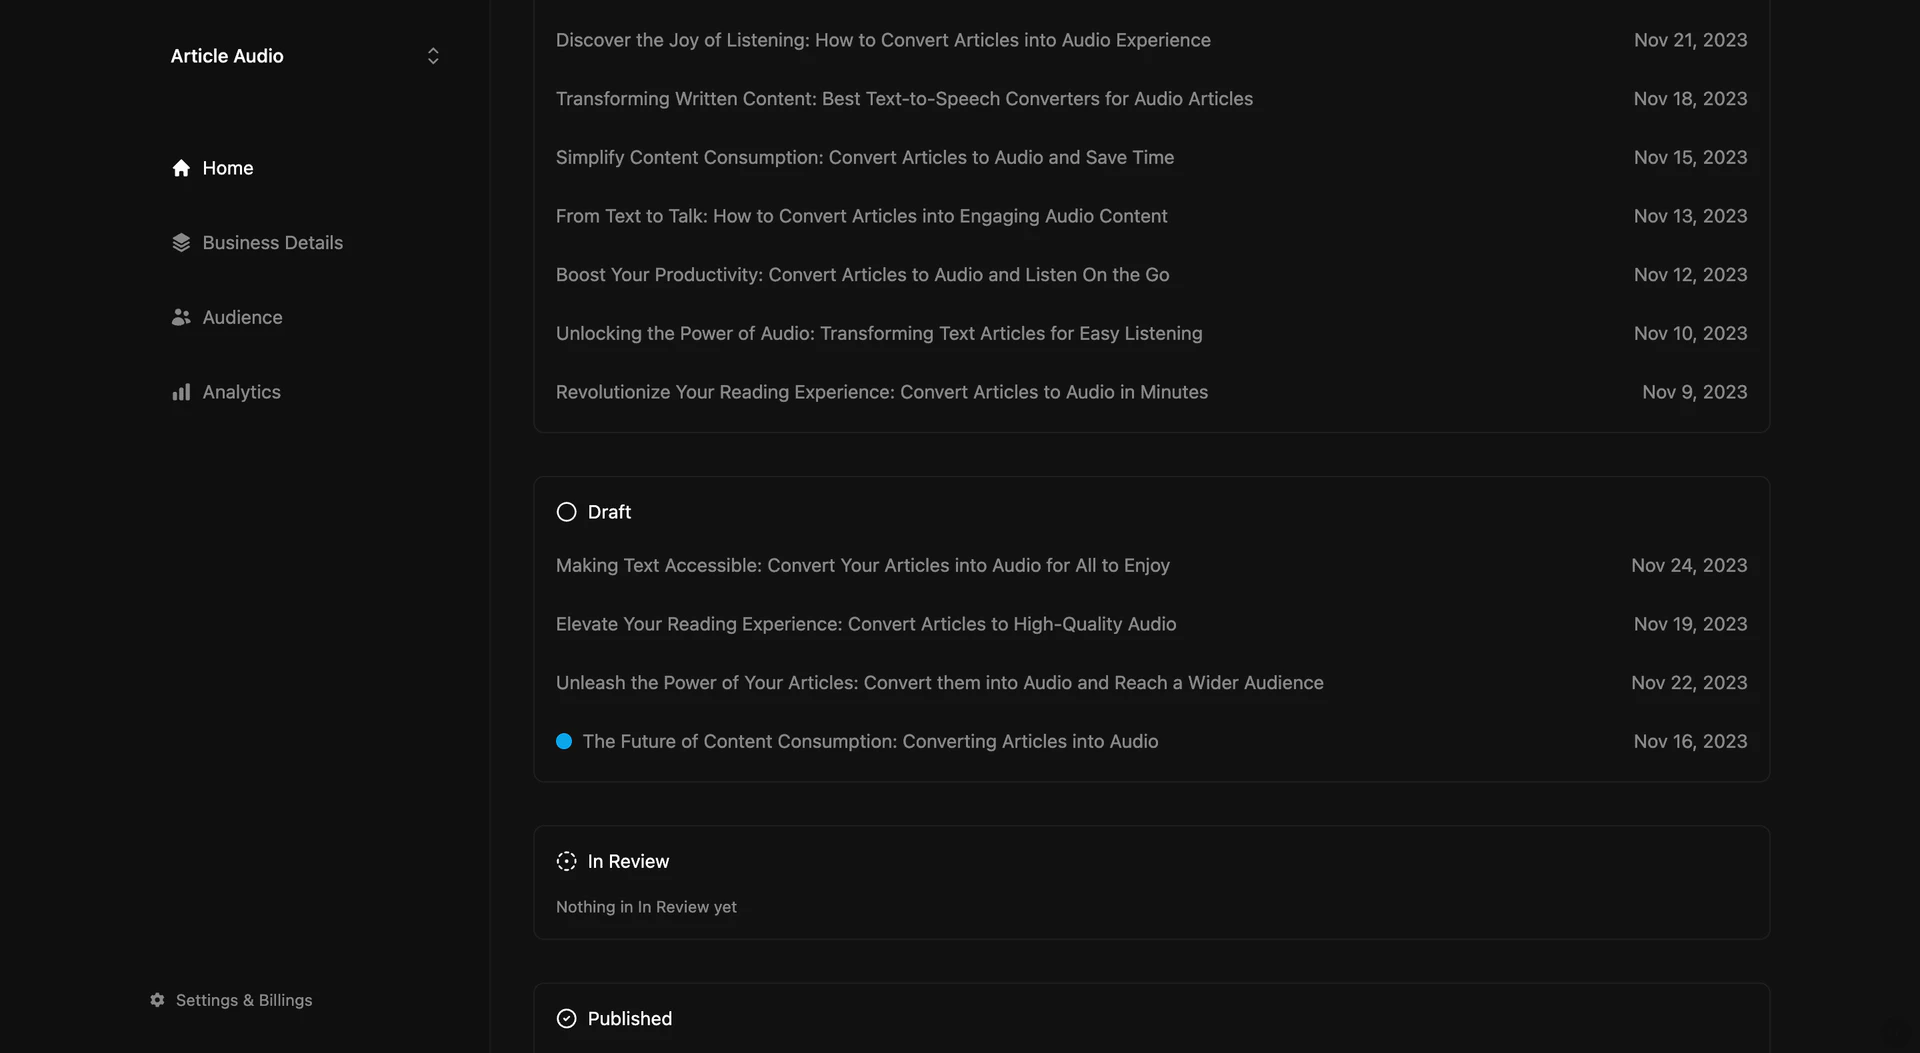Open Elevate Your Reading Experience draft
This screenshot has width=1920, height=1053.
(x=865, y=624)
